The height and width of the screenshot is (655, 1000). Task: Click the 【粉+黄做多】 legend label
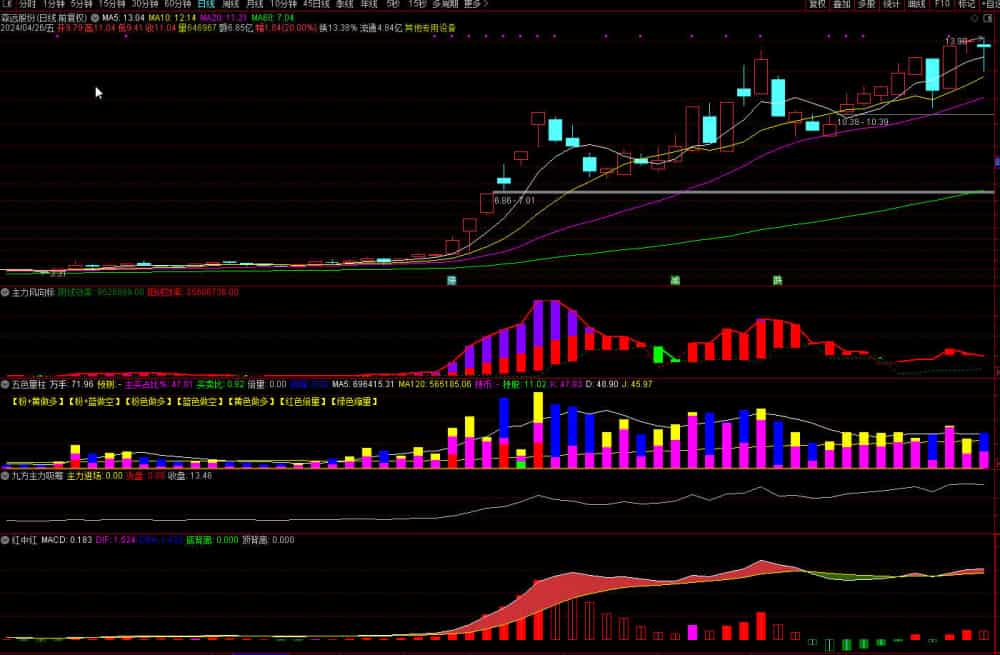pos(38,402)
